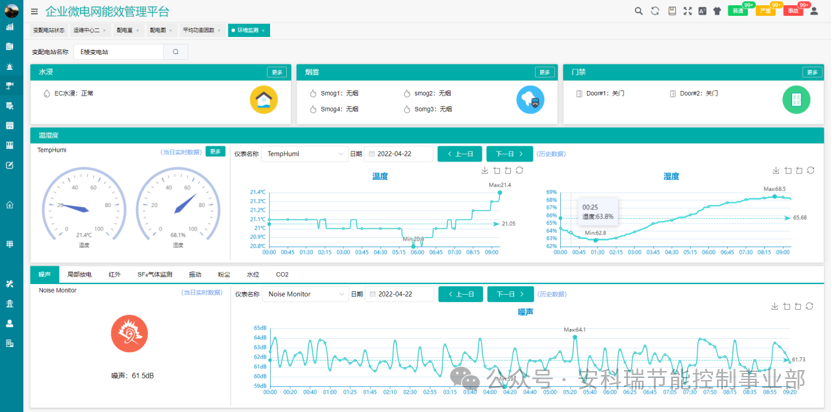Select the CO2 sensor tab

pos(282,274)
